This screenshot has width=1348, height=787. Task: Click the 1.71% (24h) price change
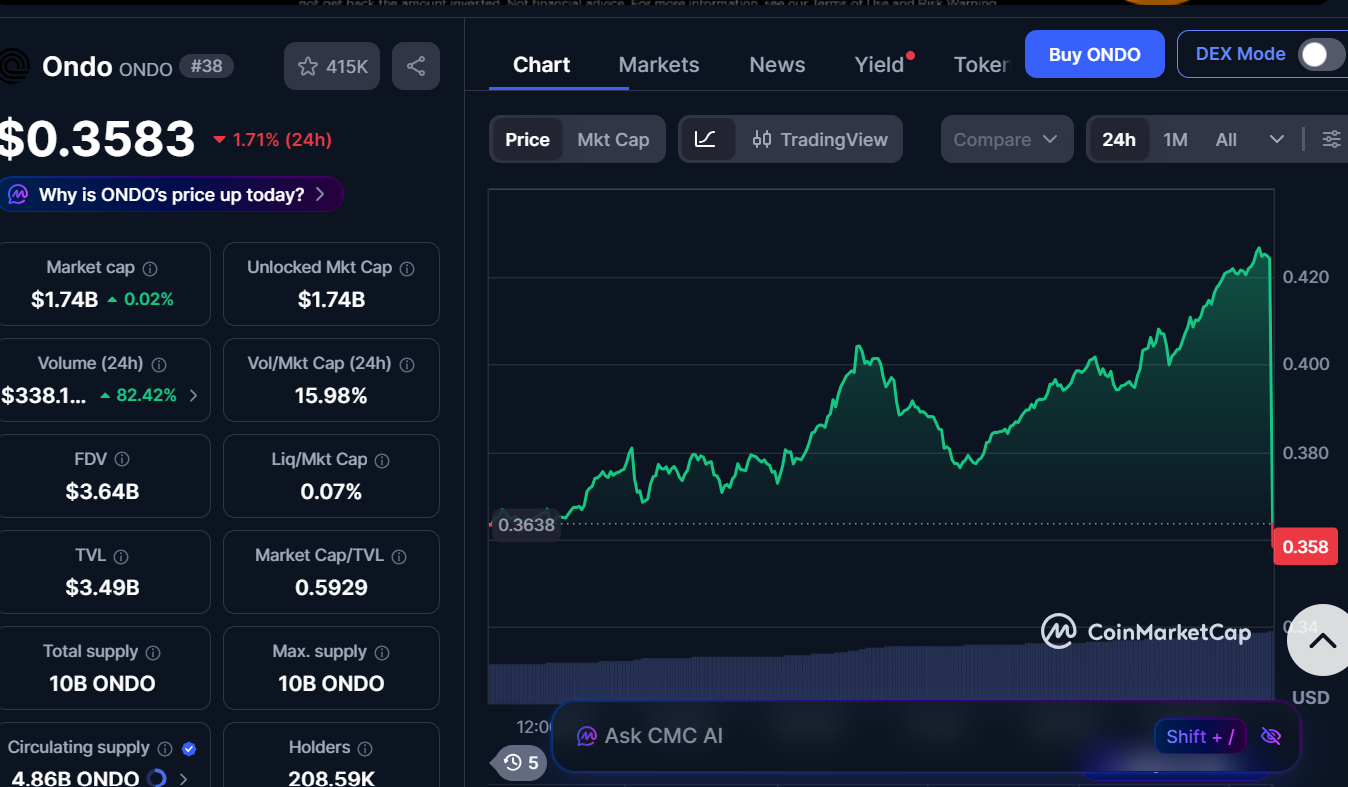pyautogui.click(x=272, y=140)
